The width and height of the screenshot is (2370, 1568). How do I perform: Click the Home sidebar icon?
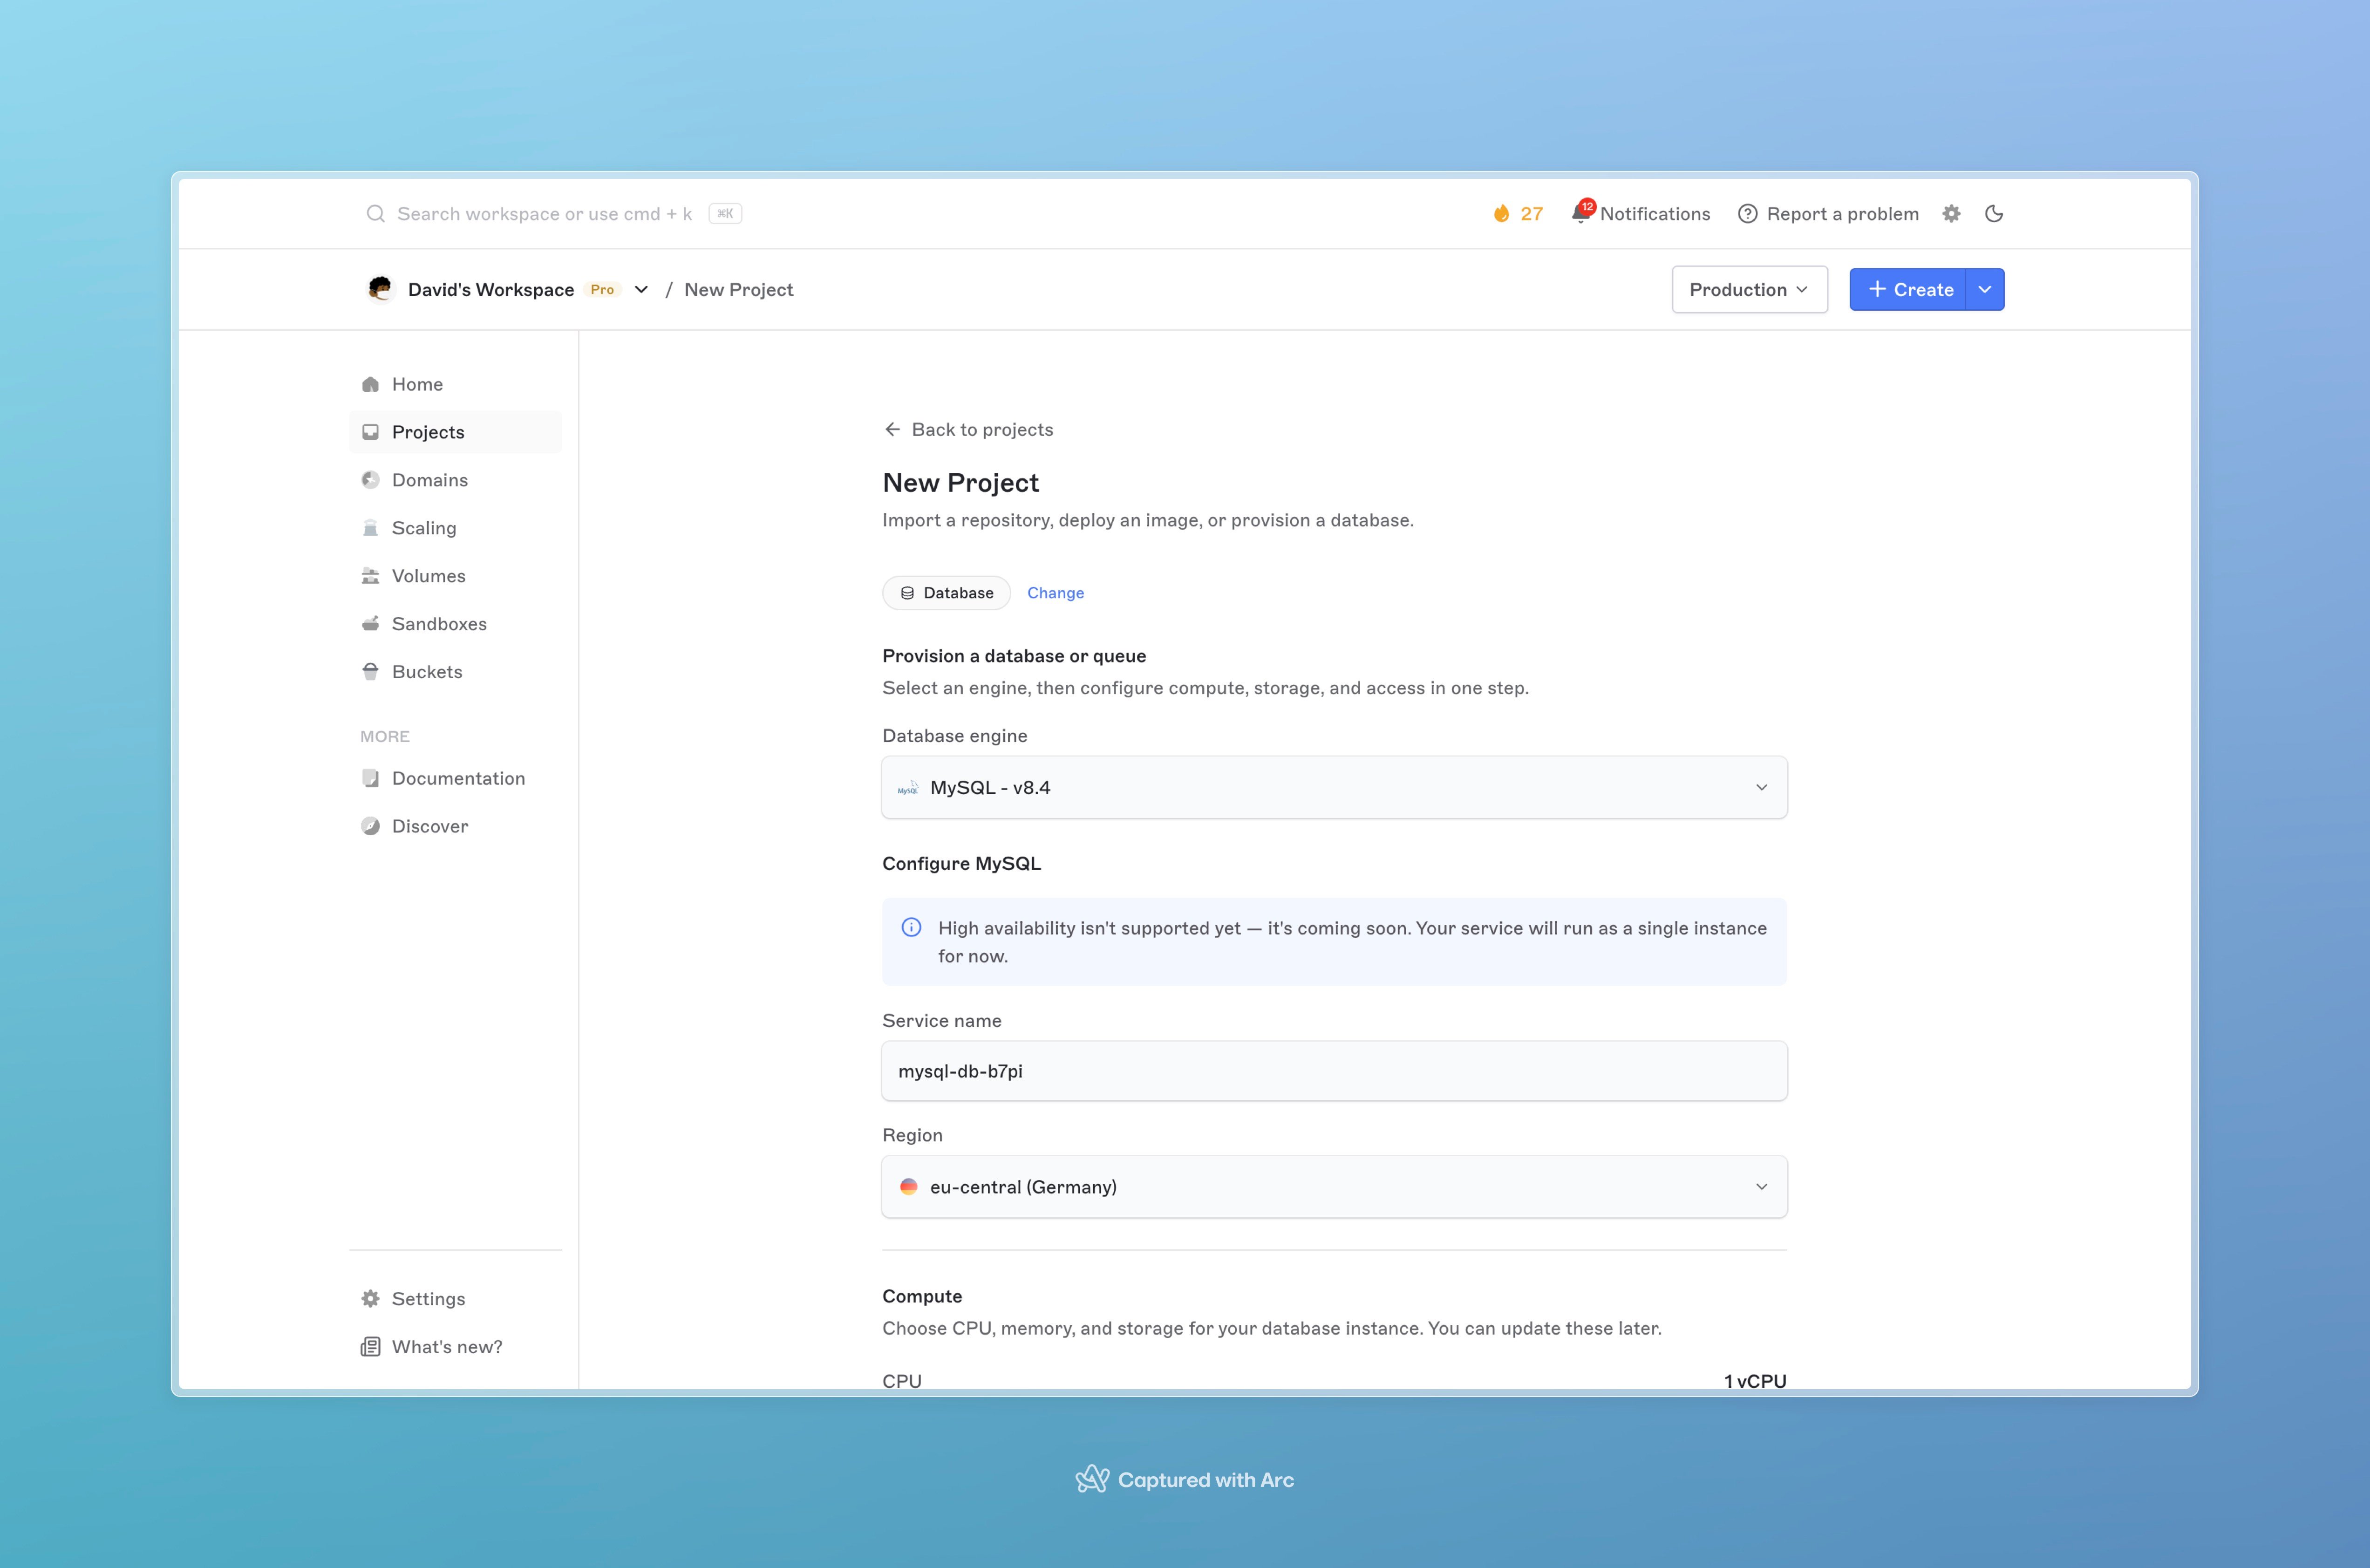(370, 384)
